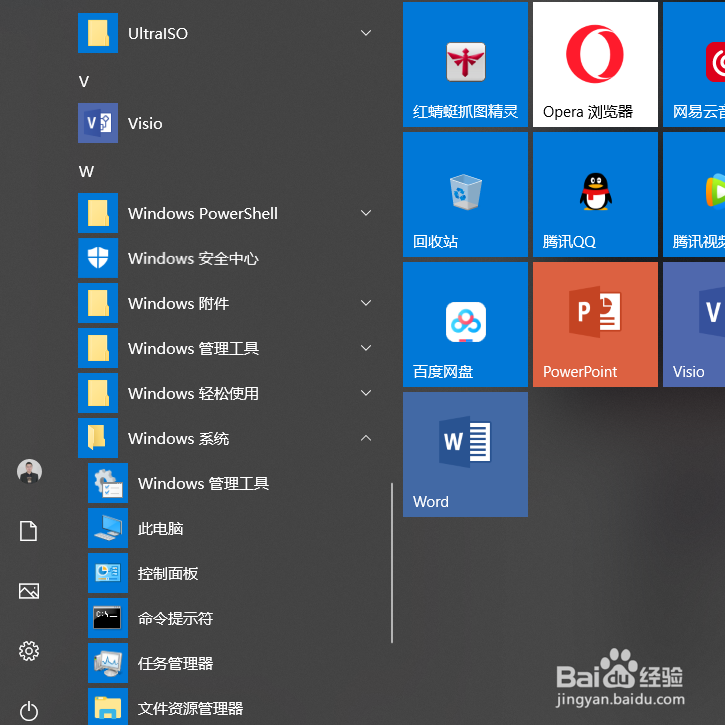Click the UltraISO folder icon
The image size is (725, 725).
coord(98,33)
